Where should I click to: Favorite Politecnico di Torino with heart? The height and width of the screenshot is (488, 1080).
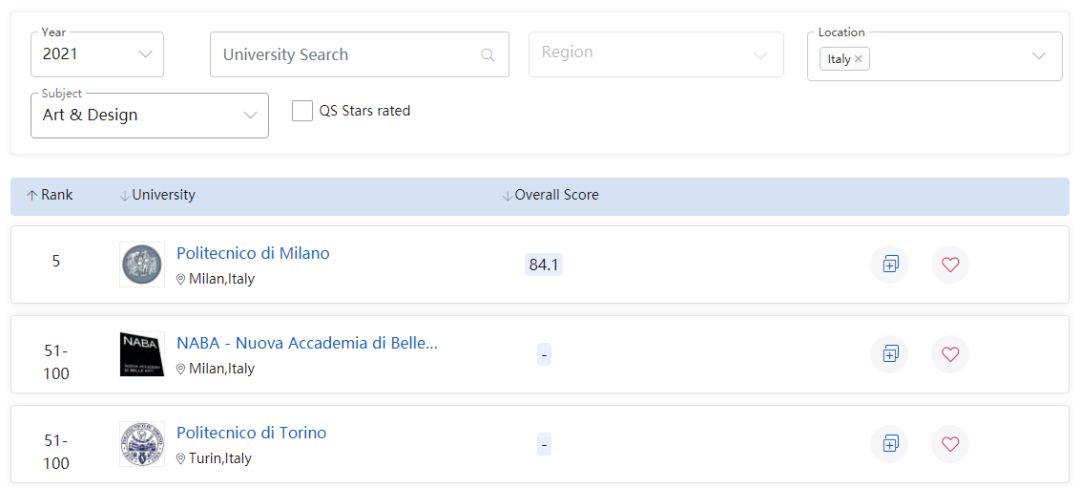[x=950, y=443]
